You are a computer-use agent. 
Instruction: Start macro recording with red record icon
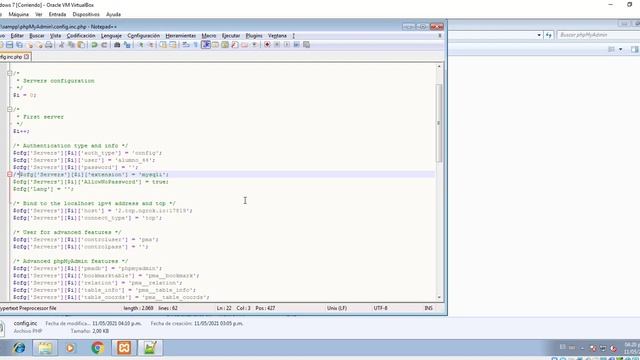(x=267, y=44)
